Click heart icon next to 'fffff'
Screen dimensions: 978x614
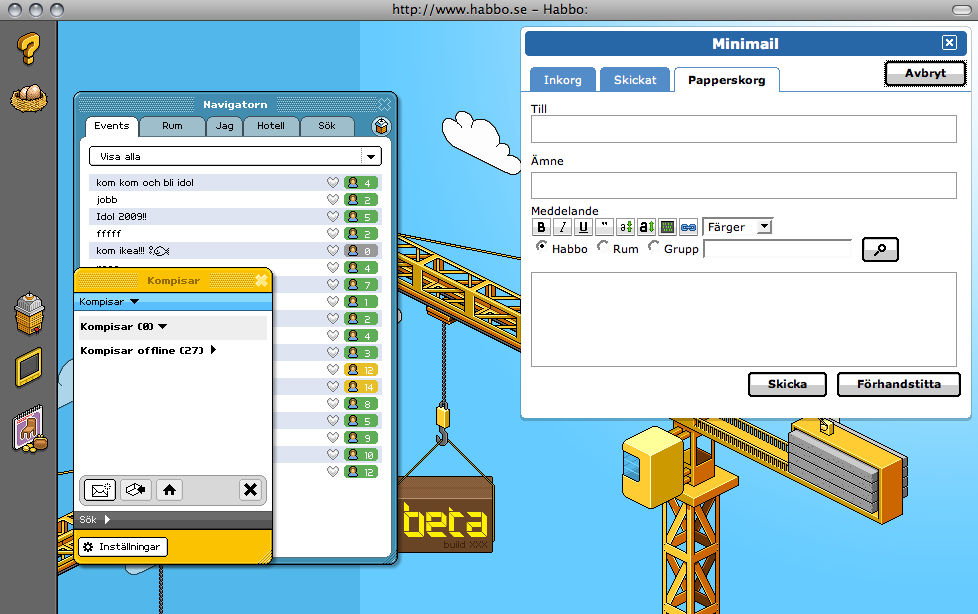tap(333, 233)
